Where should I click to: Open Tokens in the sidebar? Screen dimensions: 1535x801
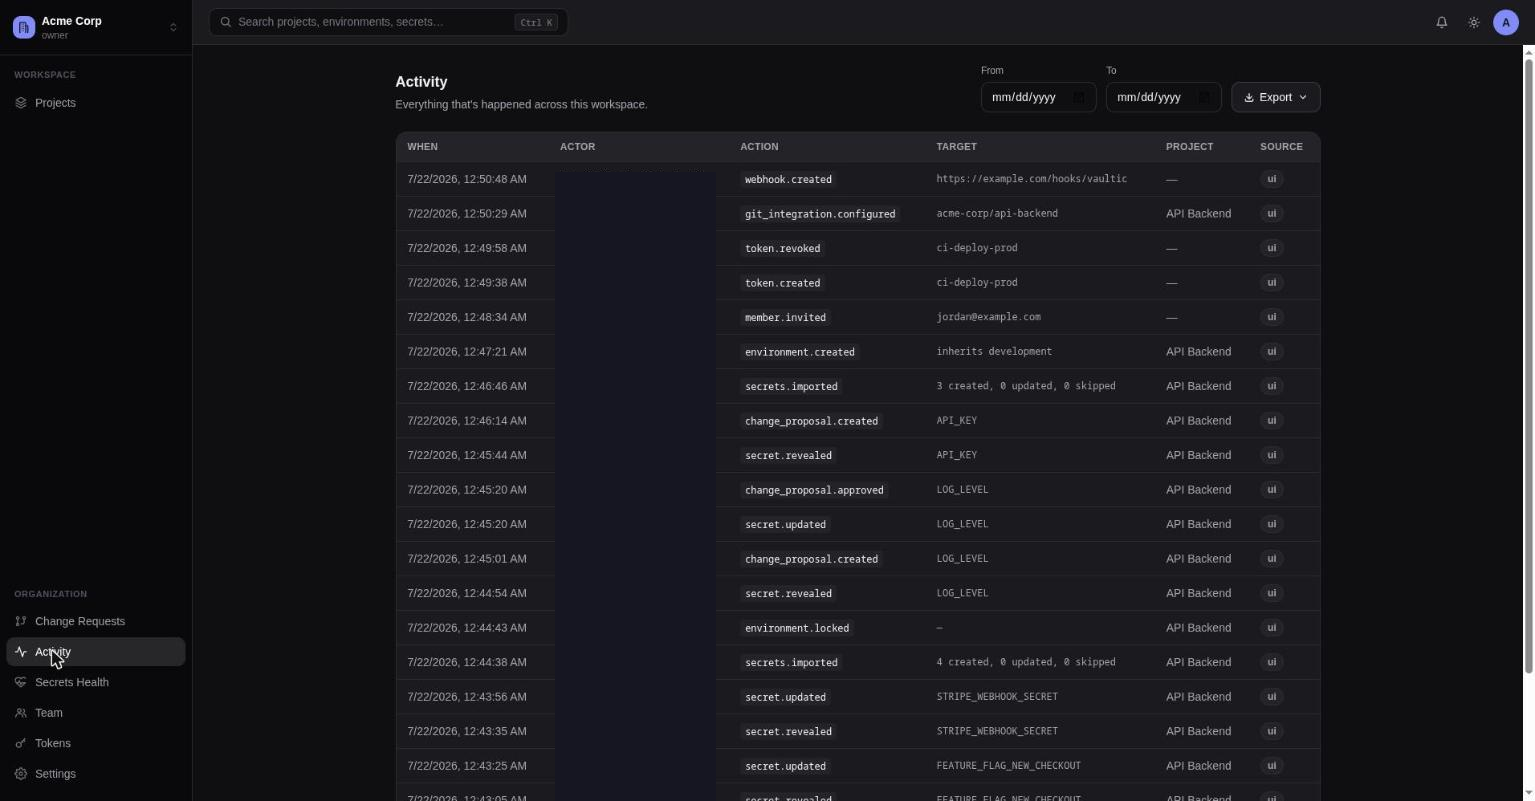pyautogui.click(x=95, y=743)
